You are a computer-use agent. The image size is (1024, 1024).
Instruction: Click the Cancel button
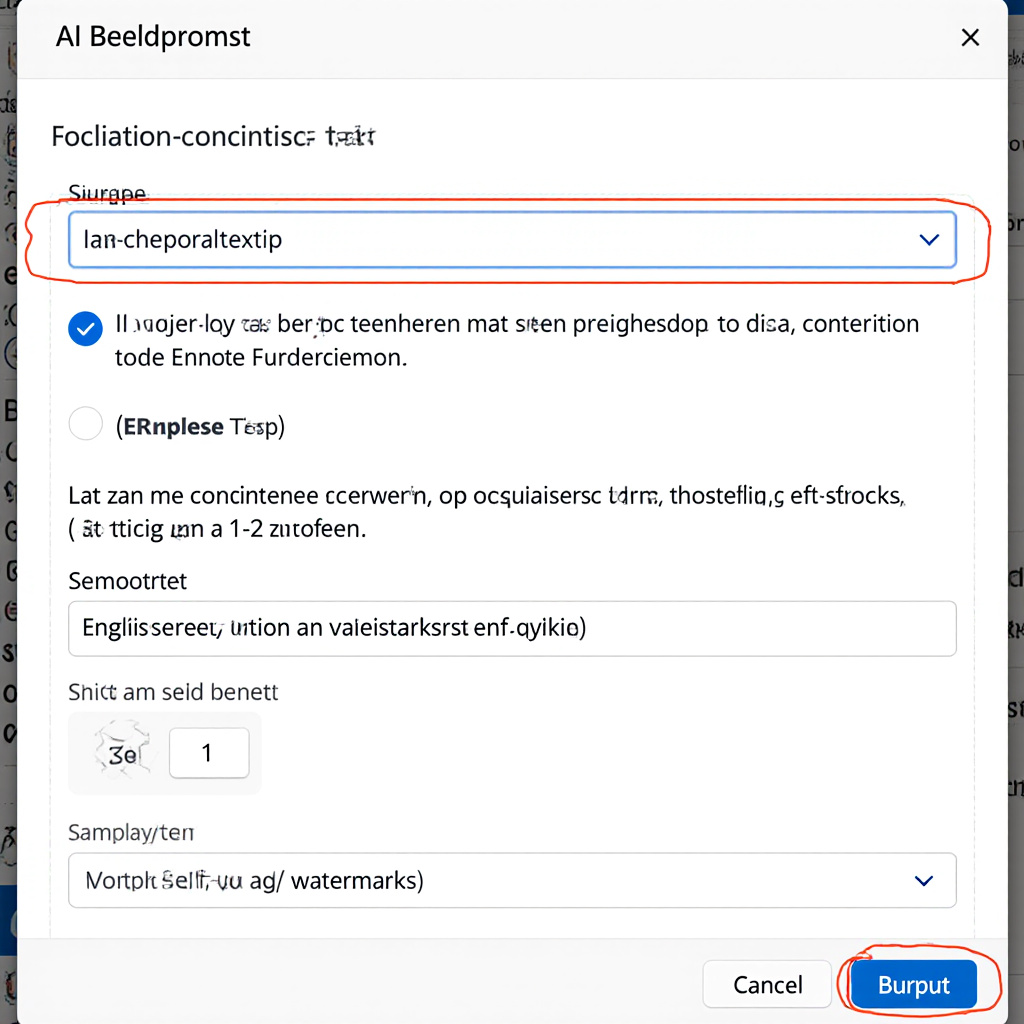pyautogui.click(x=767, y=984)
